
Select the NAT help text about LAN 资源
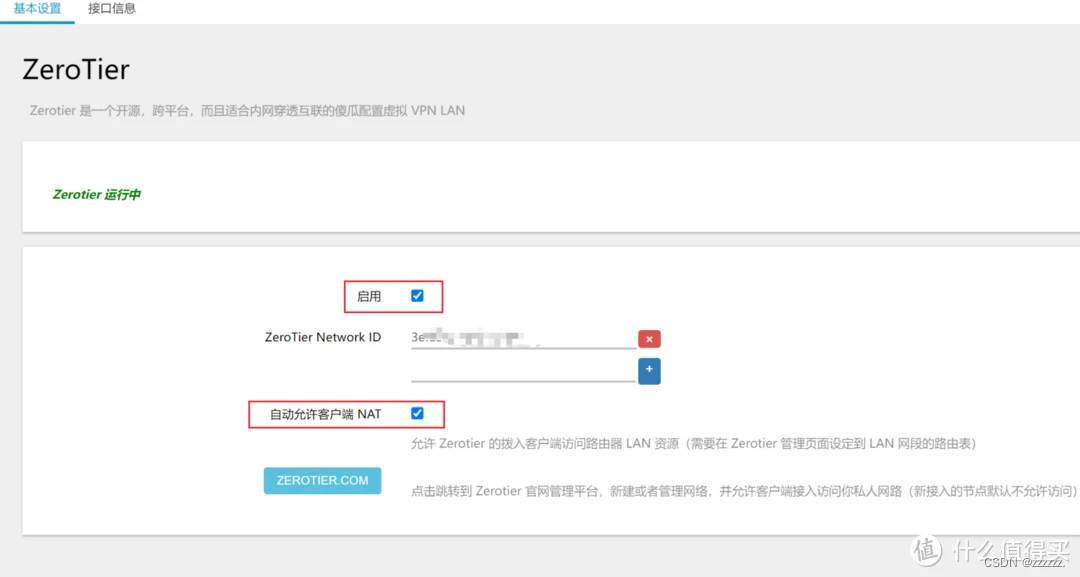(694, 444)
